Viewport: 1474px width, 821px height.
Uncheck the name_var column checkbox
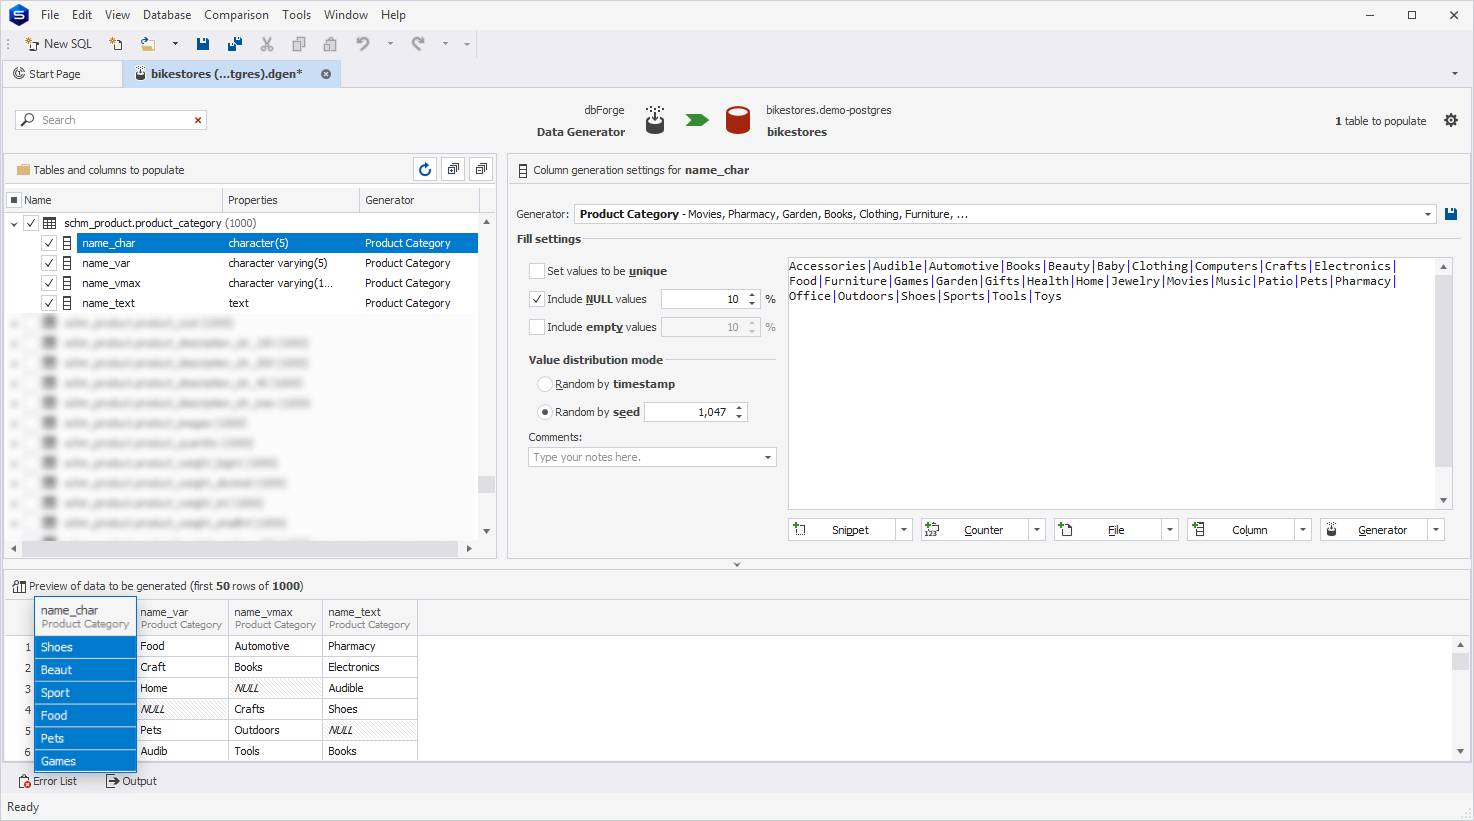pyautogui.click(x=48, y=263)
